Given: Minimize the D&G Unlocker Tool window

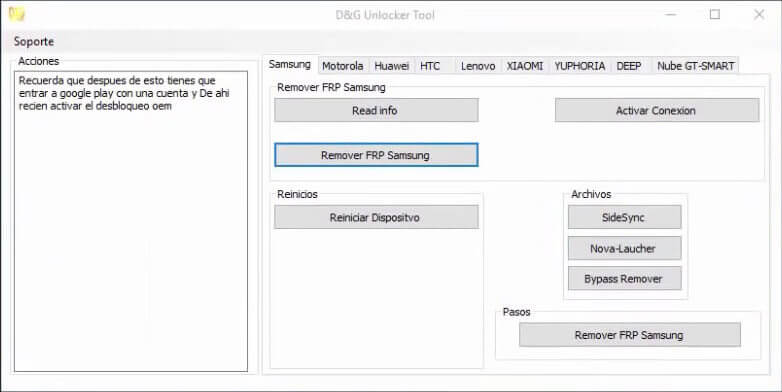Looking at the screenshot, I should point(671,14).
